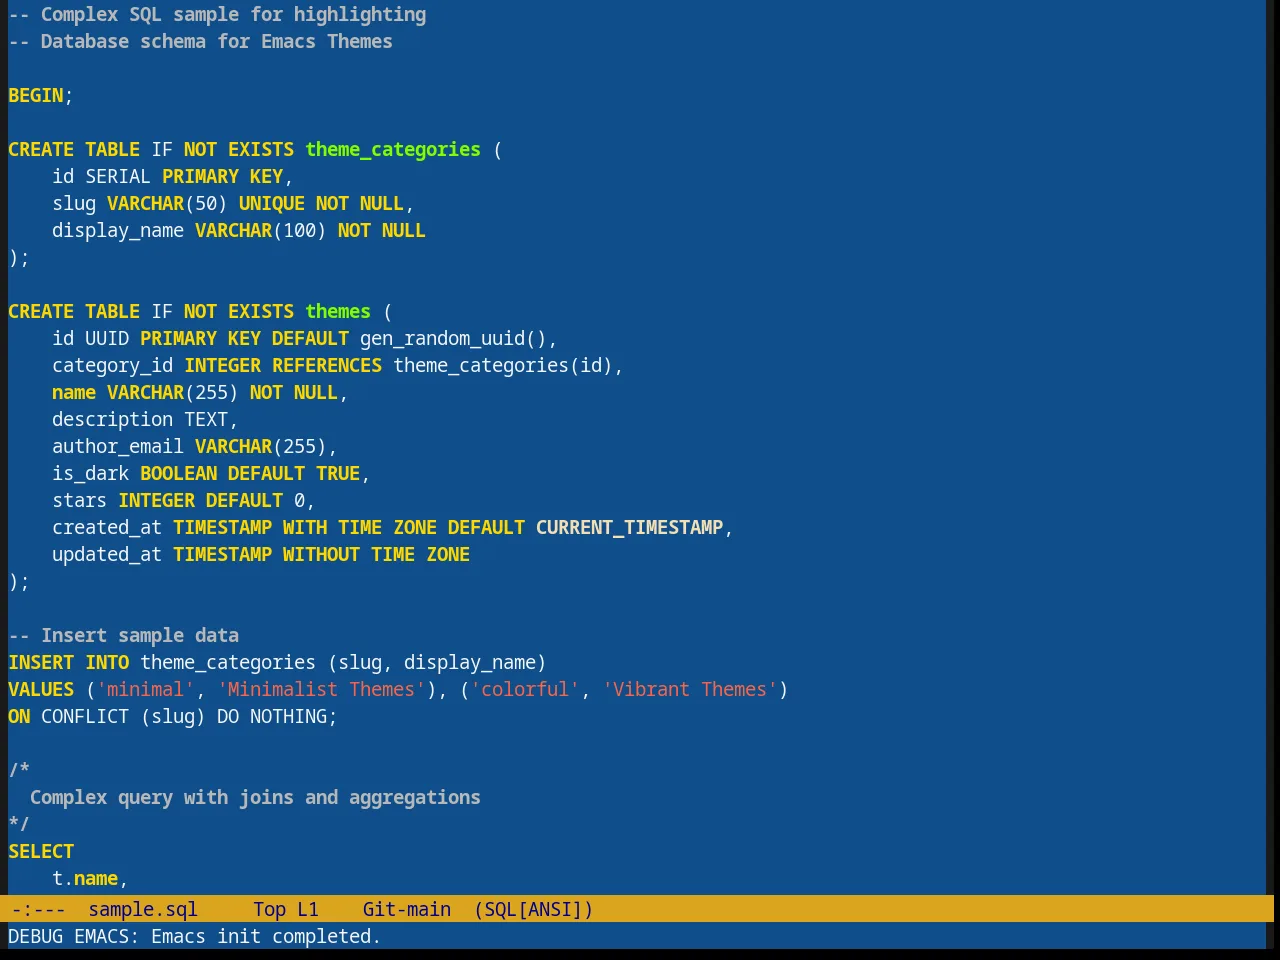Viewport: 1280px width, 960px height.
Task: Click 'stars INTEGER DEFAULT 0' line
Action: point(184,500)
